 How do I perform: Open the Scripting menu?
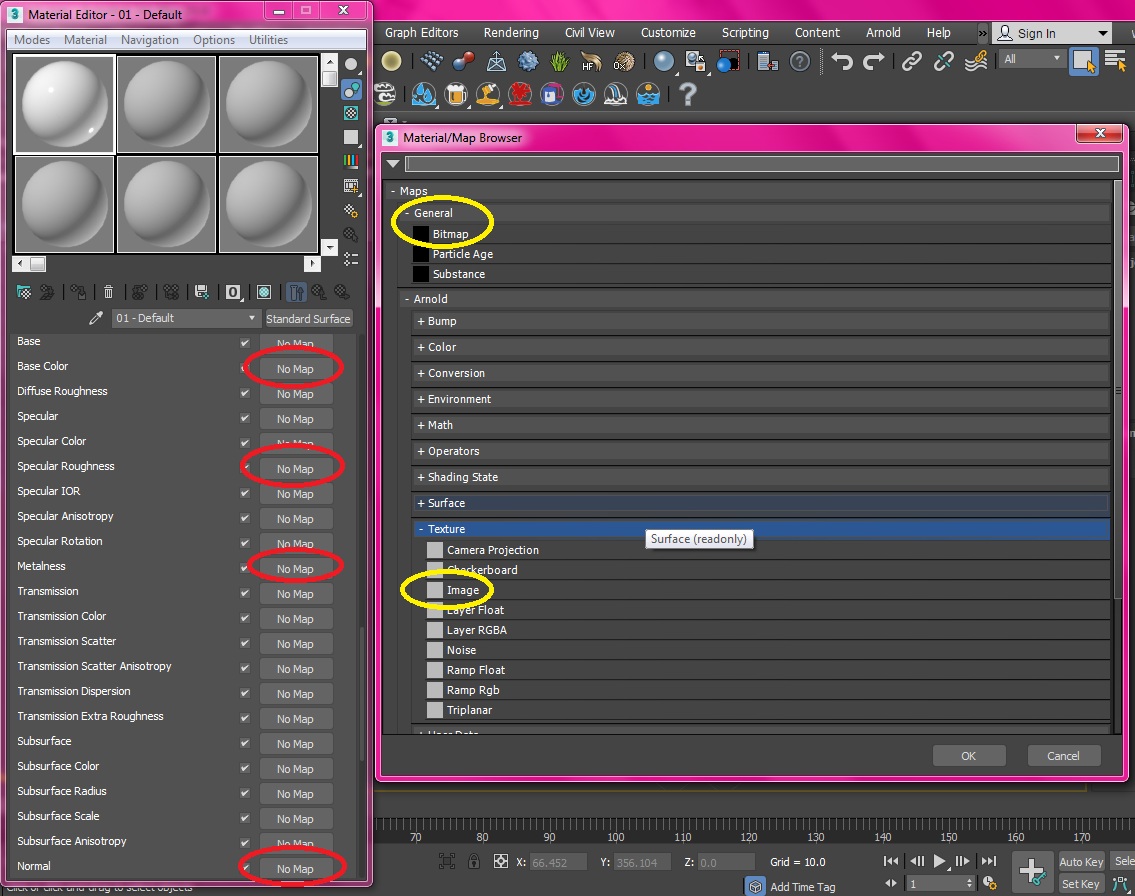[745, 33]
